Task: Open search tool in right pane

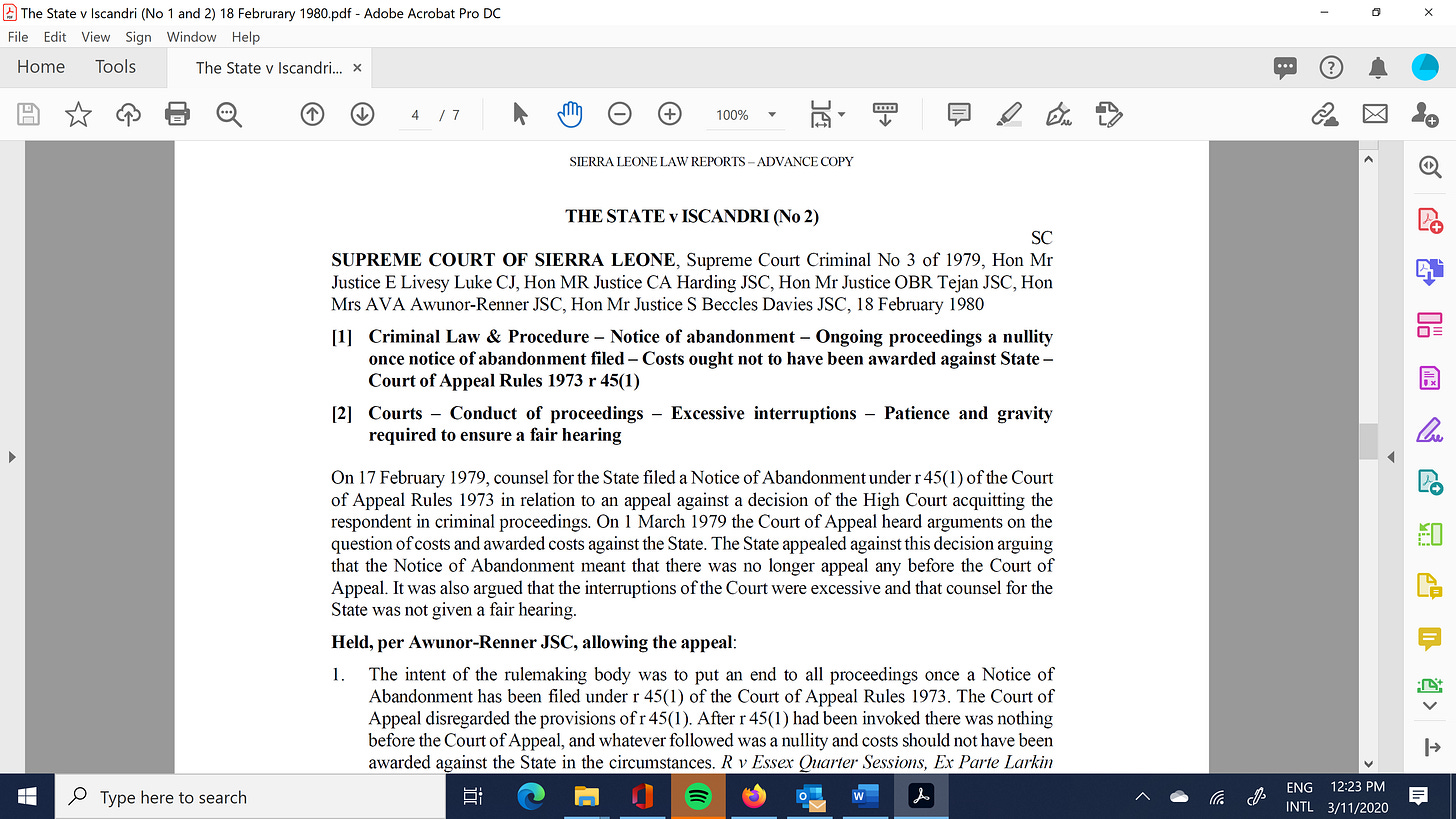Action: pyautogui.click(x=1430, y=168)
